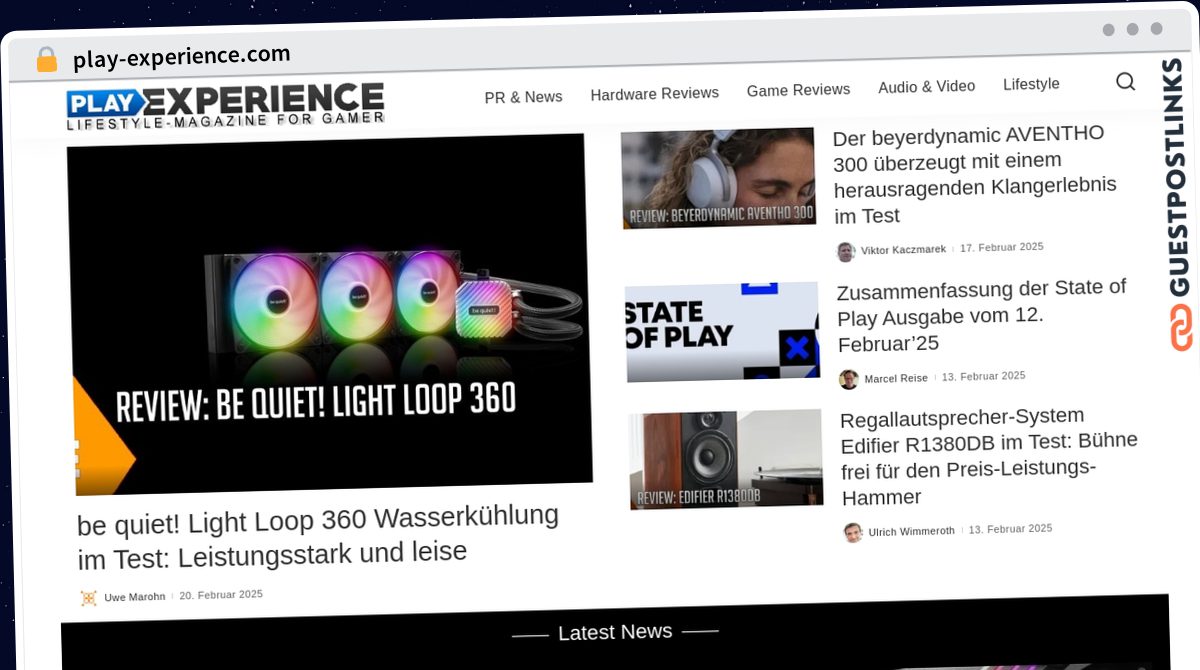Open the Hardware Reviews menu
Image resolution: width=1200 pixels, height=670 pixels.
pos(654,94)
